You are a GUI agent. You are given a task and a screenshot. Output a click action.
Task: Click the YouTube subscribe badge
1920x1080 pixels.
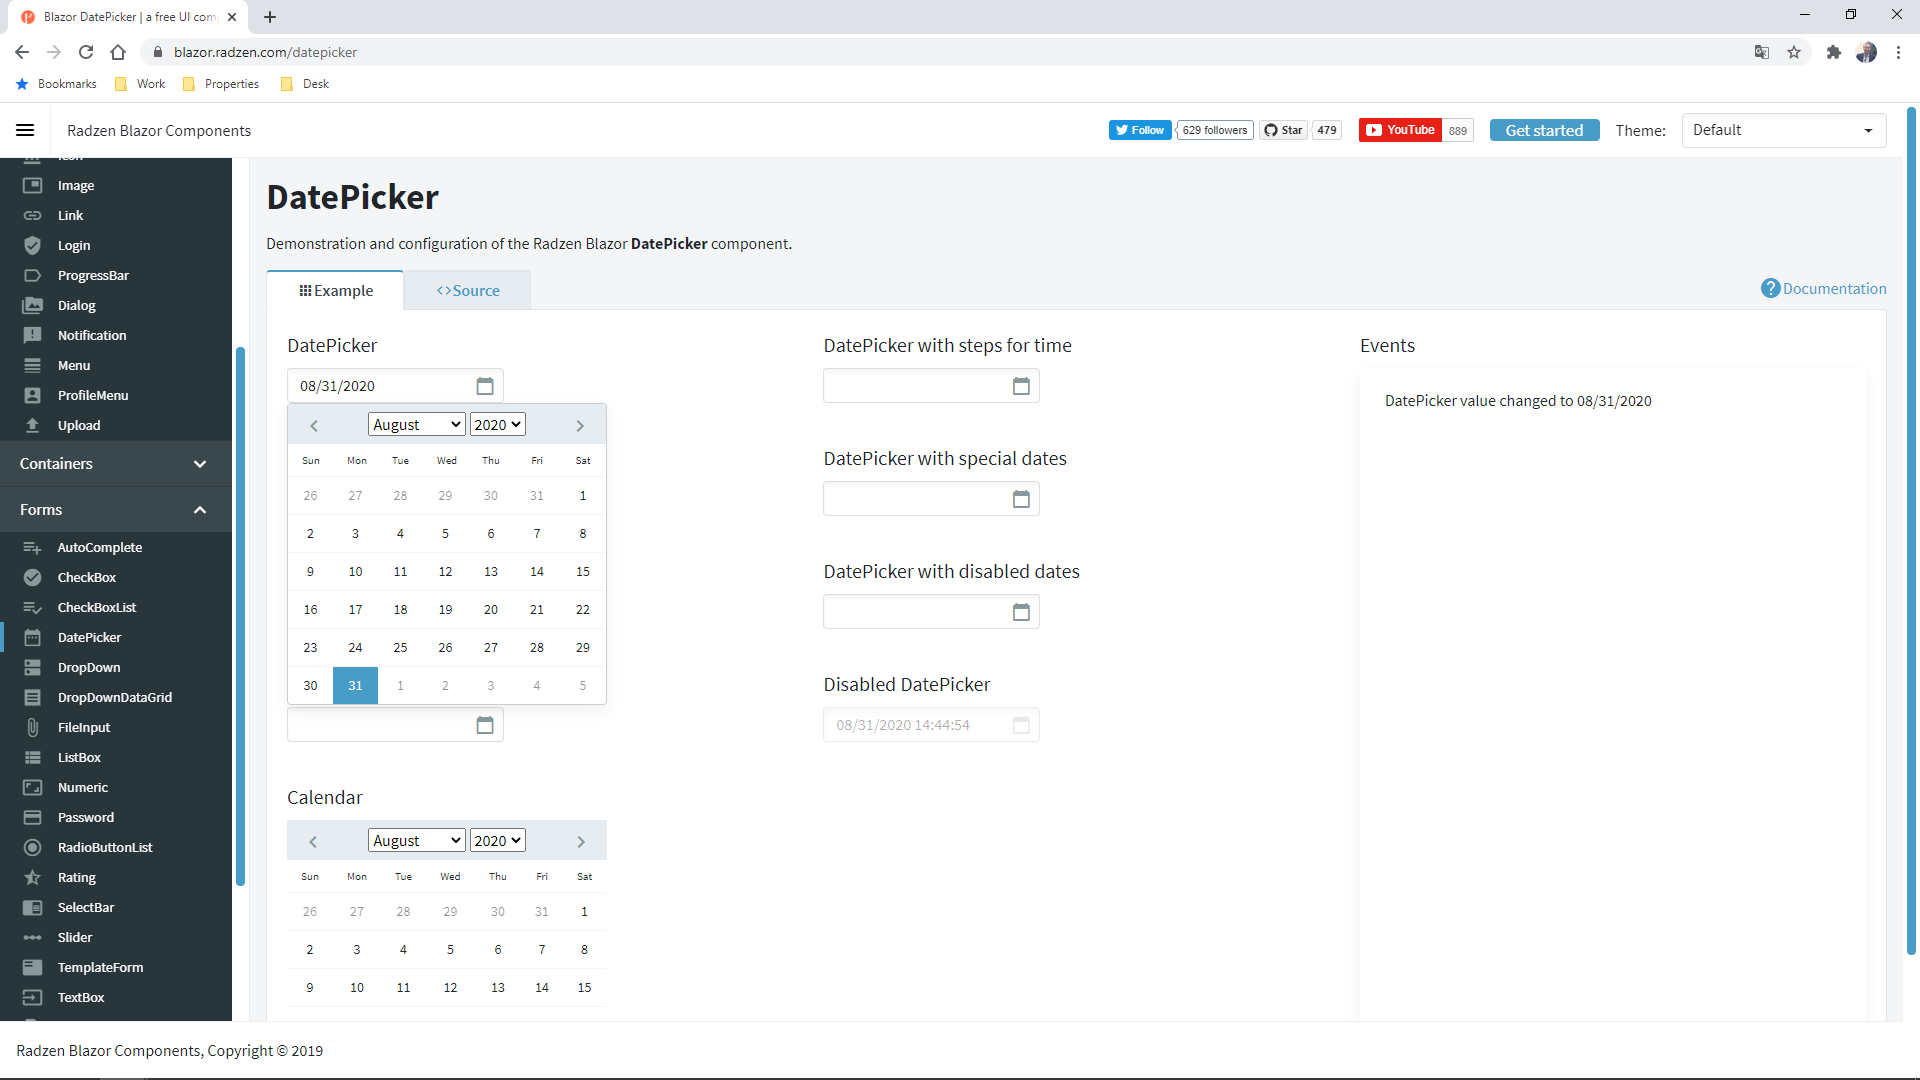(1399, 130)
